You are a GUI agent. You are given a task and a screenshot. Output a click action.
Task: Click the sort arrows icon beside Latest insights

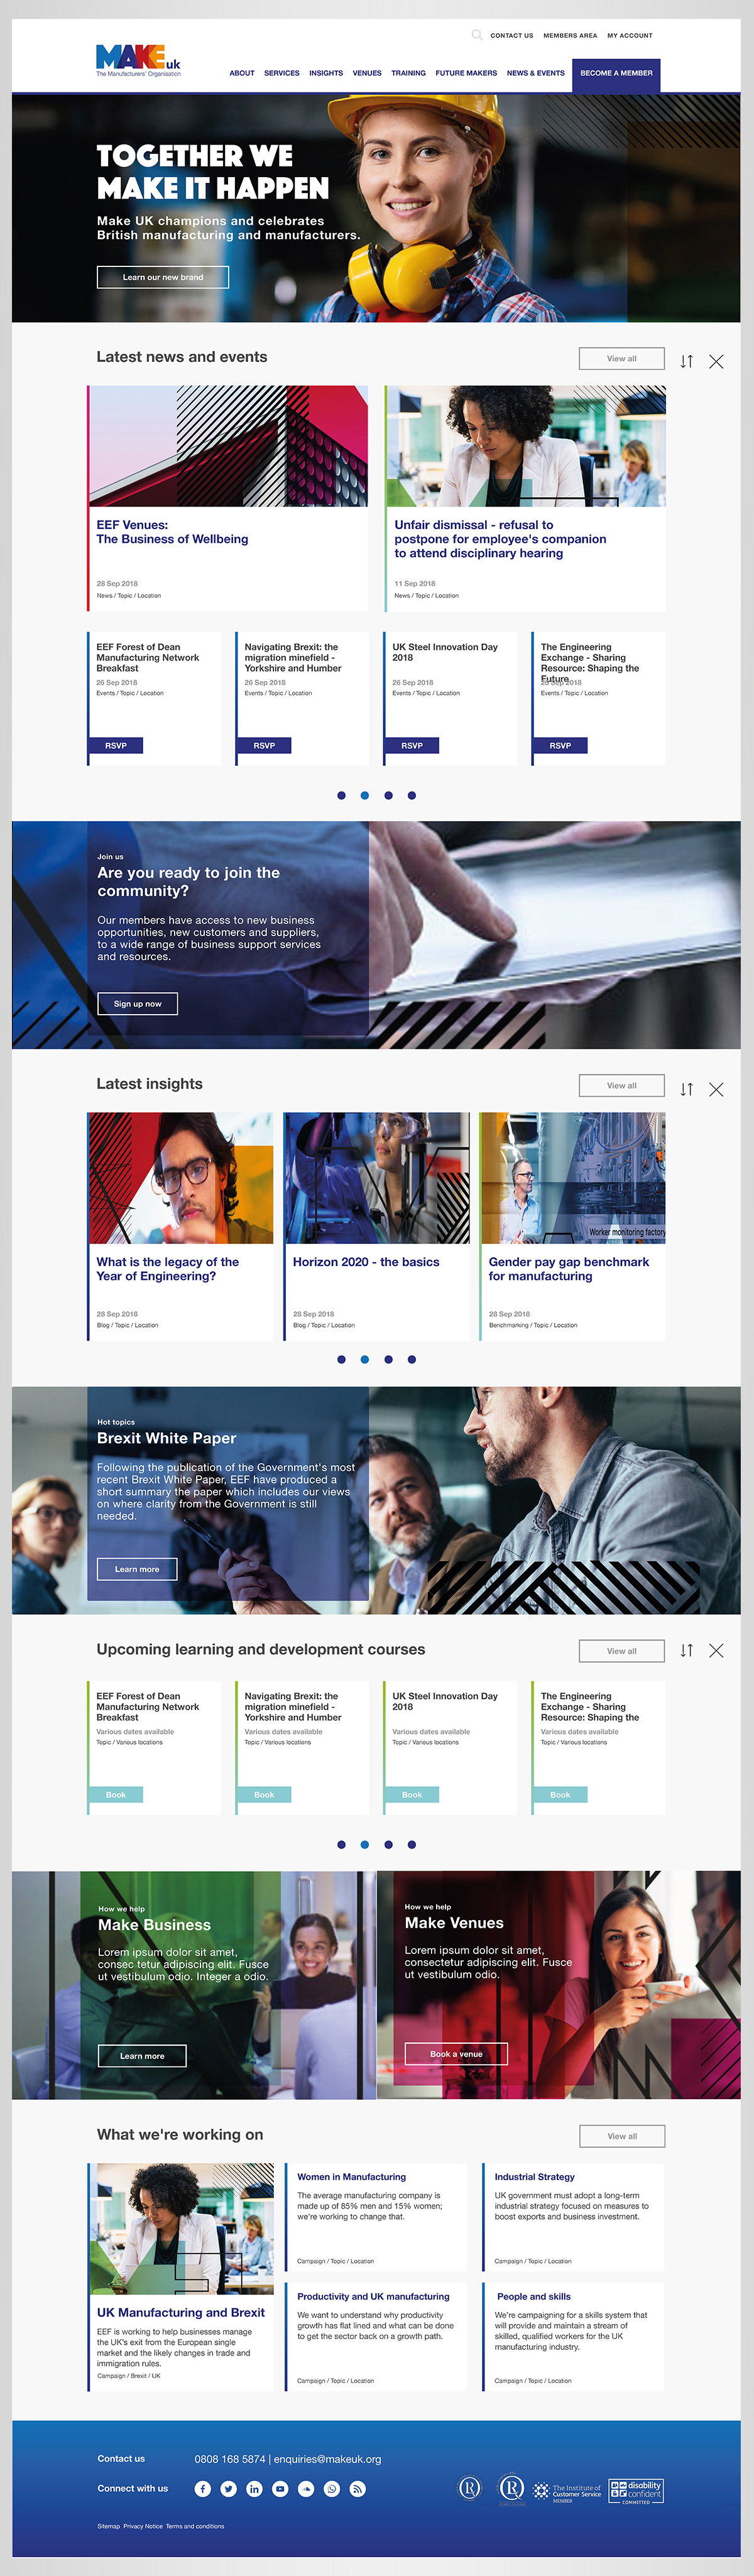(x=686, y=1089)
